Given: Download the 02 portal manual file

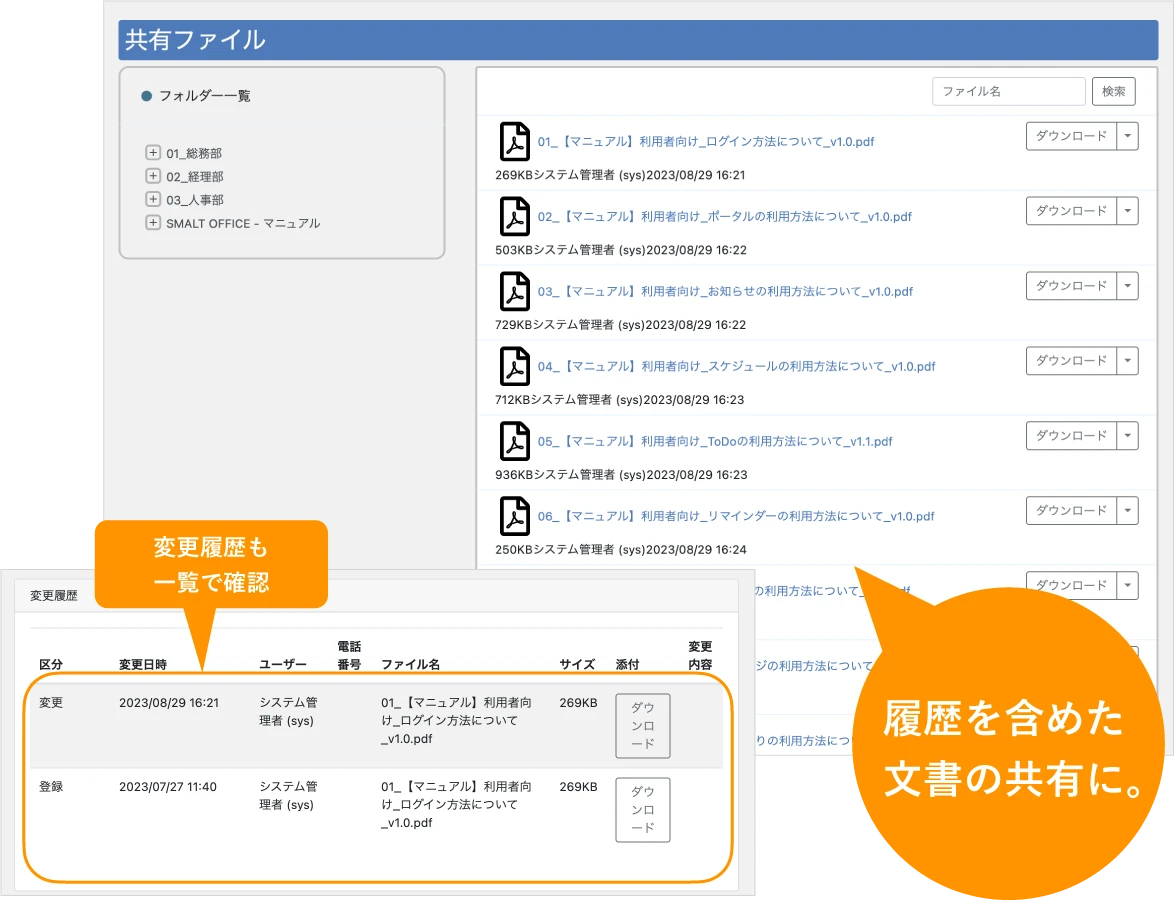Looking at the screenshot, I should [x=1071, y=211].
